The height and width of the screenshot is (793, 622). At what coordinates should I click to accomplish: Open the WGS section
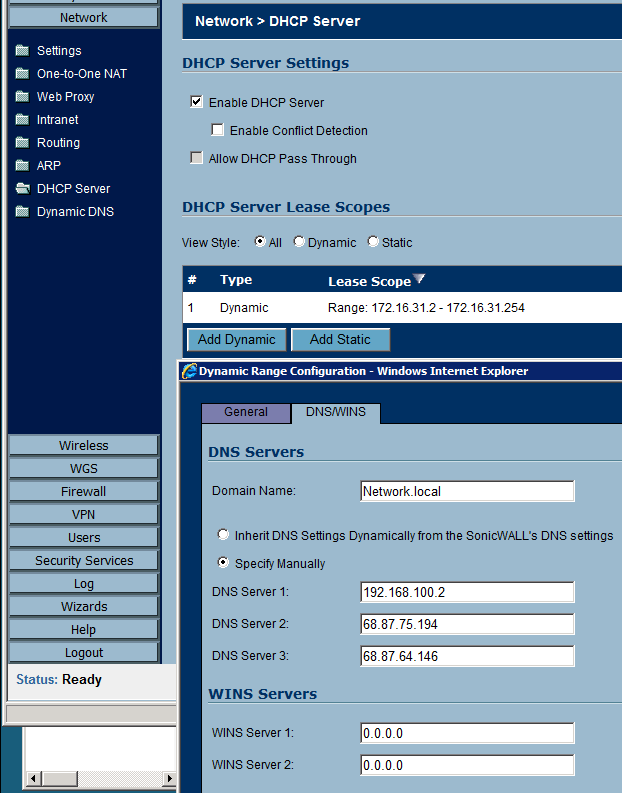coord(84,468)
